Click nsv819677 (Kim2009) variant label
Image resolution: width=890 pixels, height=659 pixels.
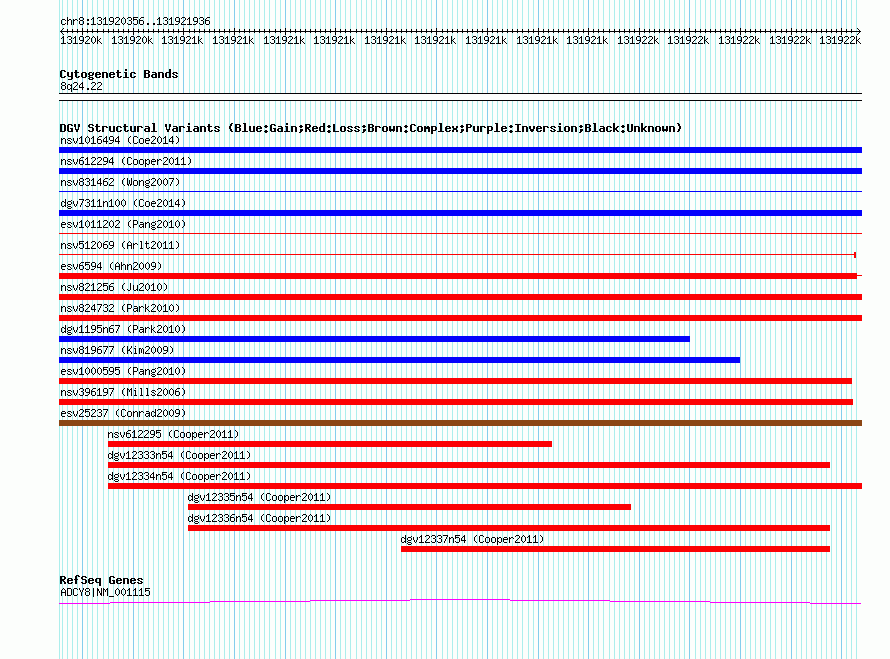117,350
